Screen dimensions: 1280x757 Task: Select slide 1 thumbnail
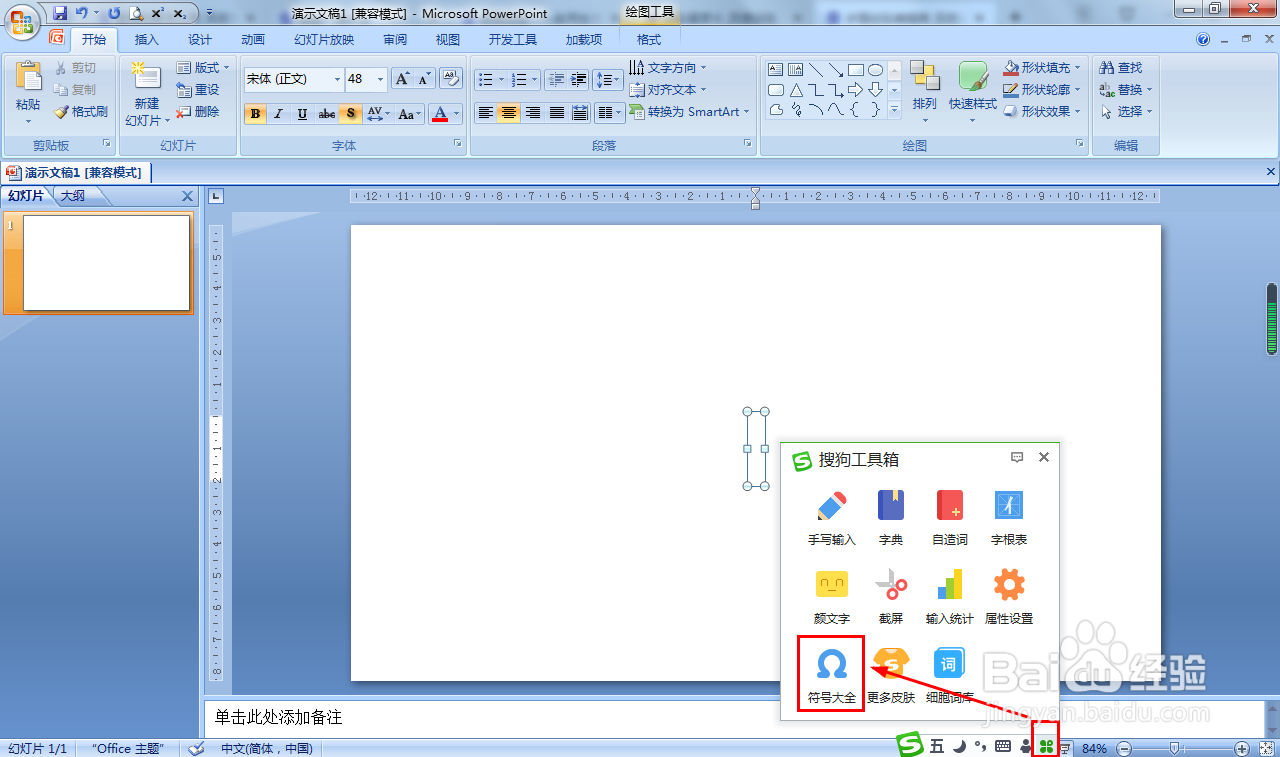pyautogui.click(x=106, y=263)
